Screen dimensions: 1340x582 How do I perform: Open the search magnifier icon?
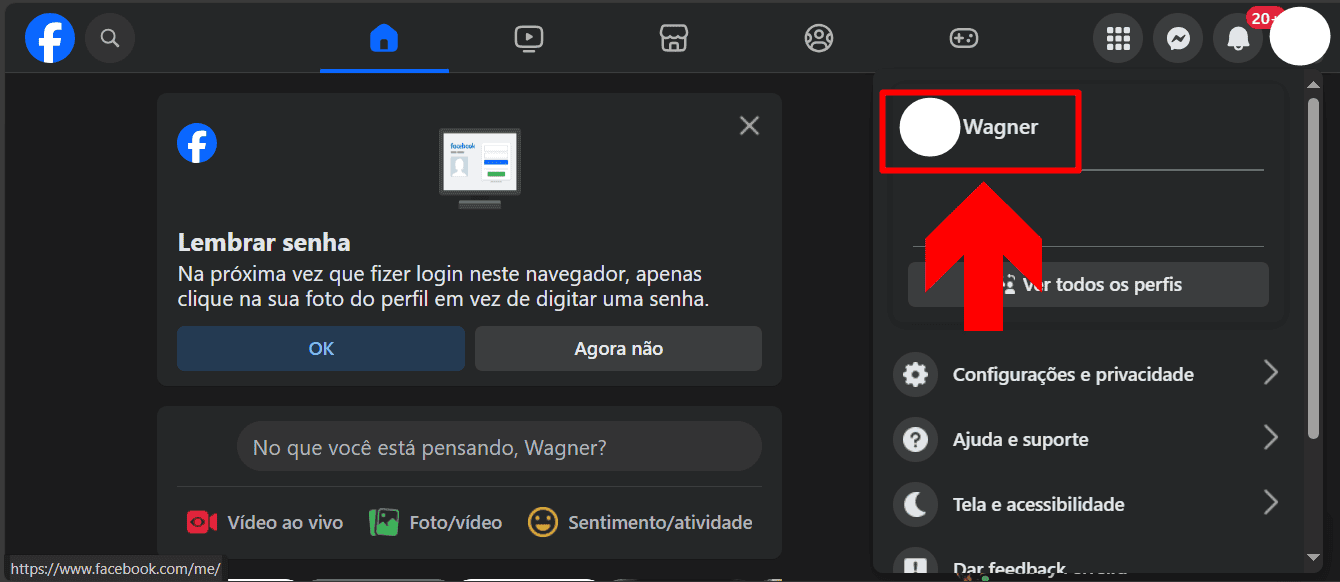pos(110,39)
